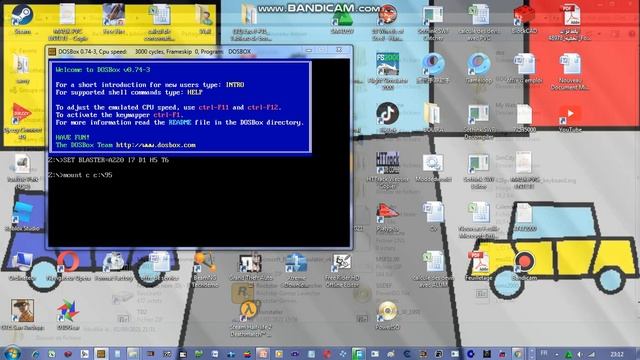The width and height of the screenshot is (640, 360).
Task: Click the FR language indicator in tray
Action: (x=544, y=353)
